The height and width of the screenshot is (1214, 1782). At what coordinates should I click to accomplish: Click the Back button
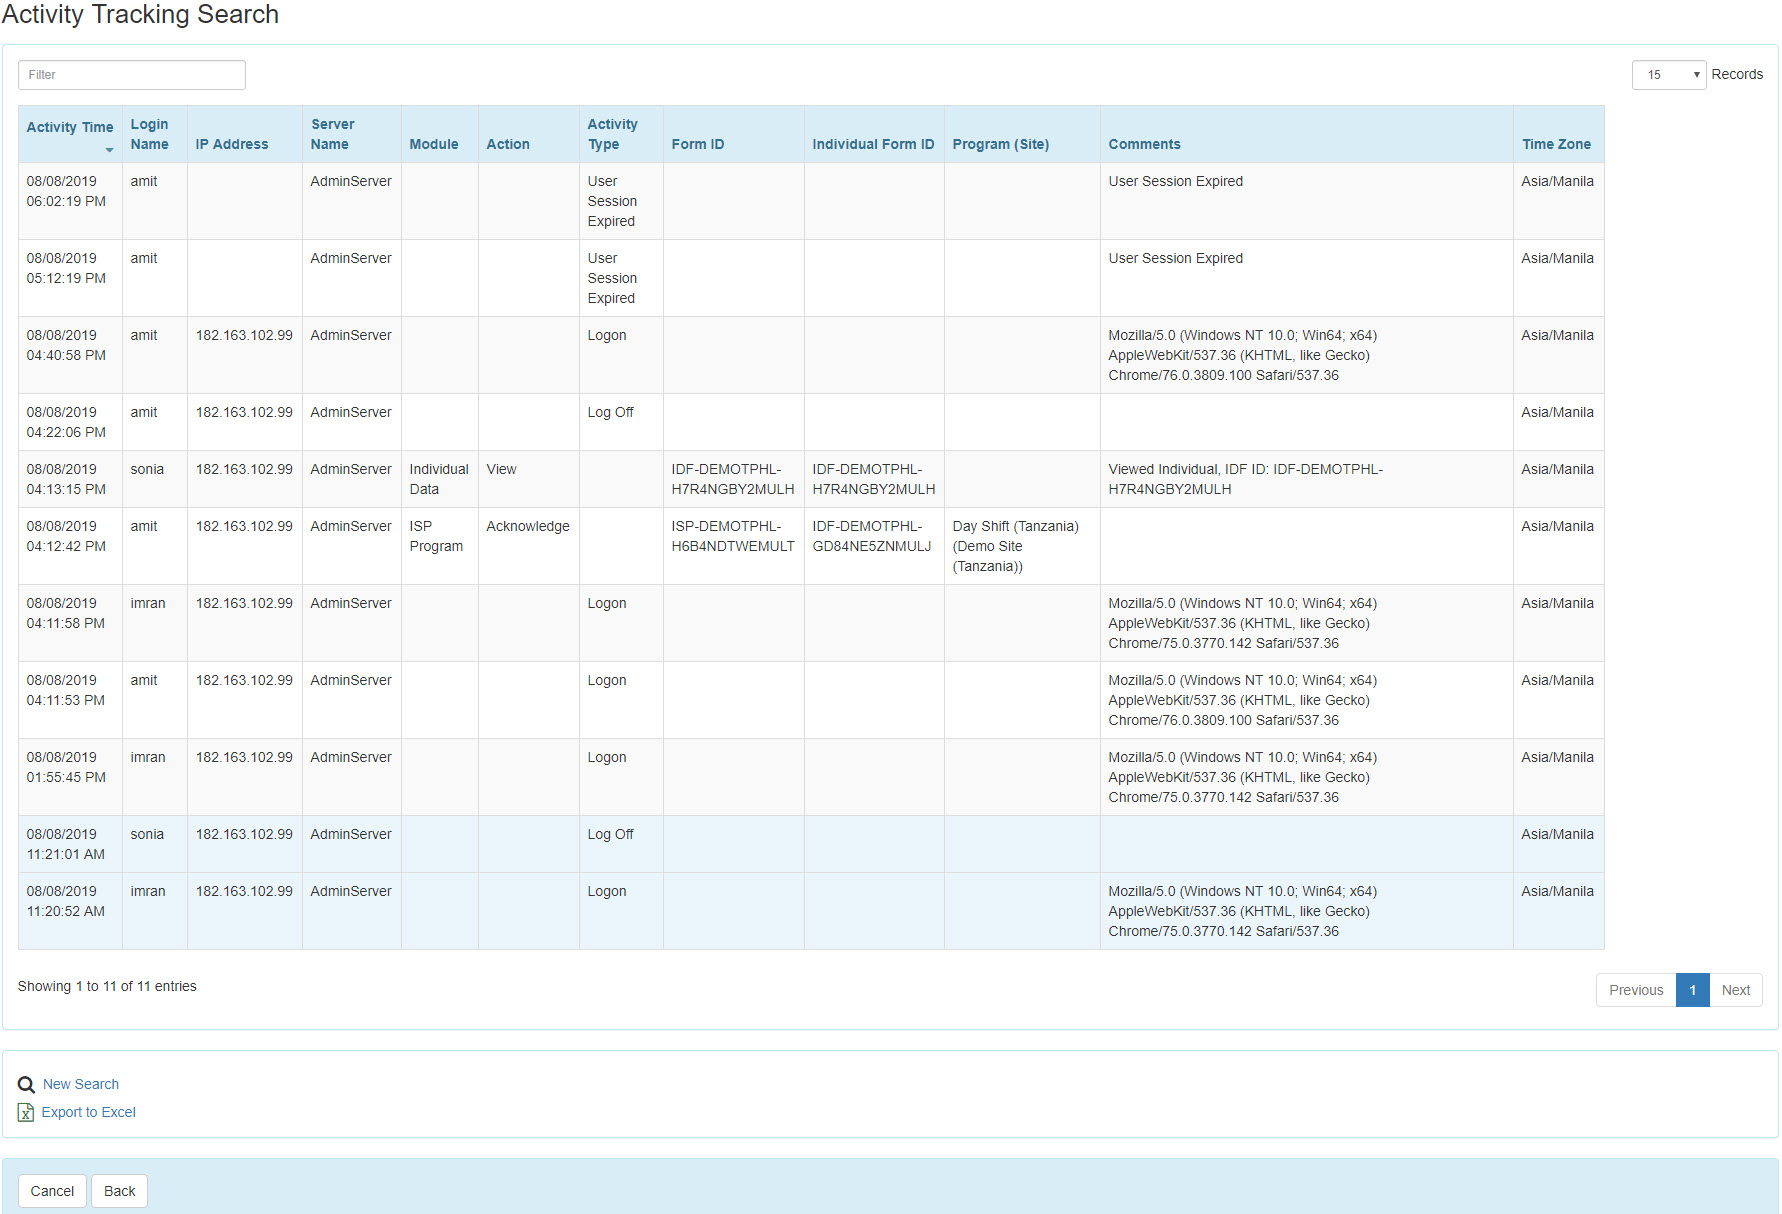pos(120,1191)
